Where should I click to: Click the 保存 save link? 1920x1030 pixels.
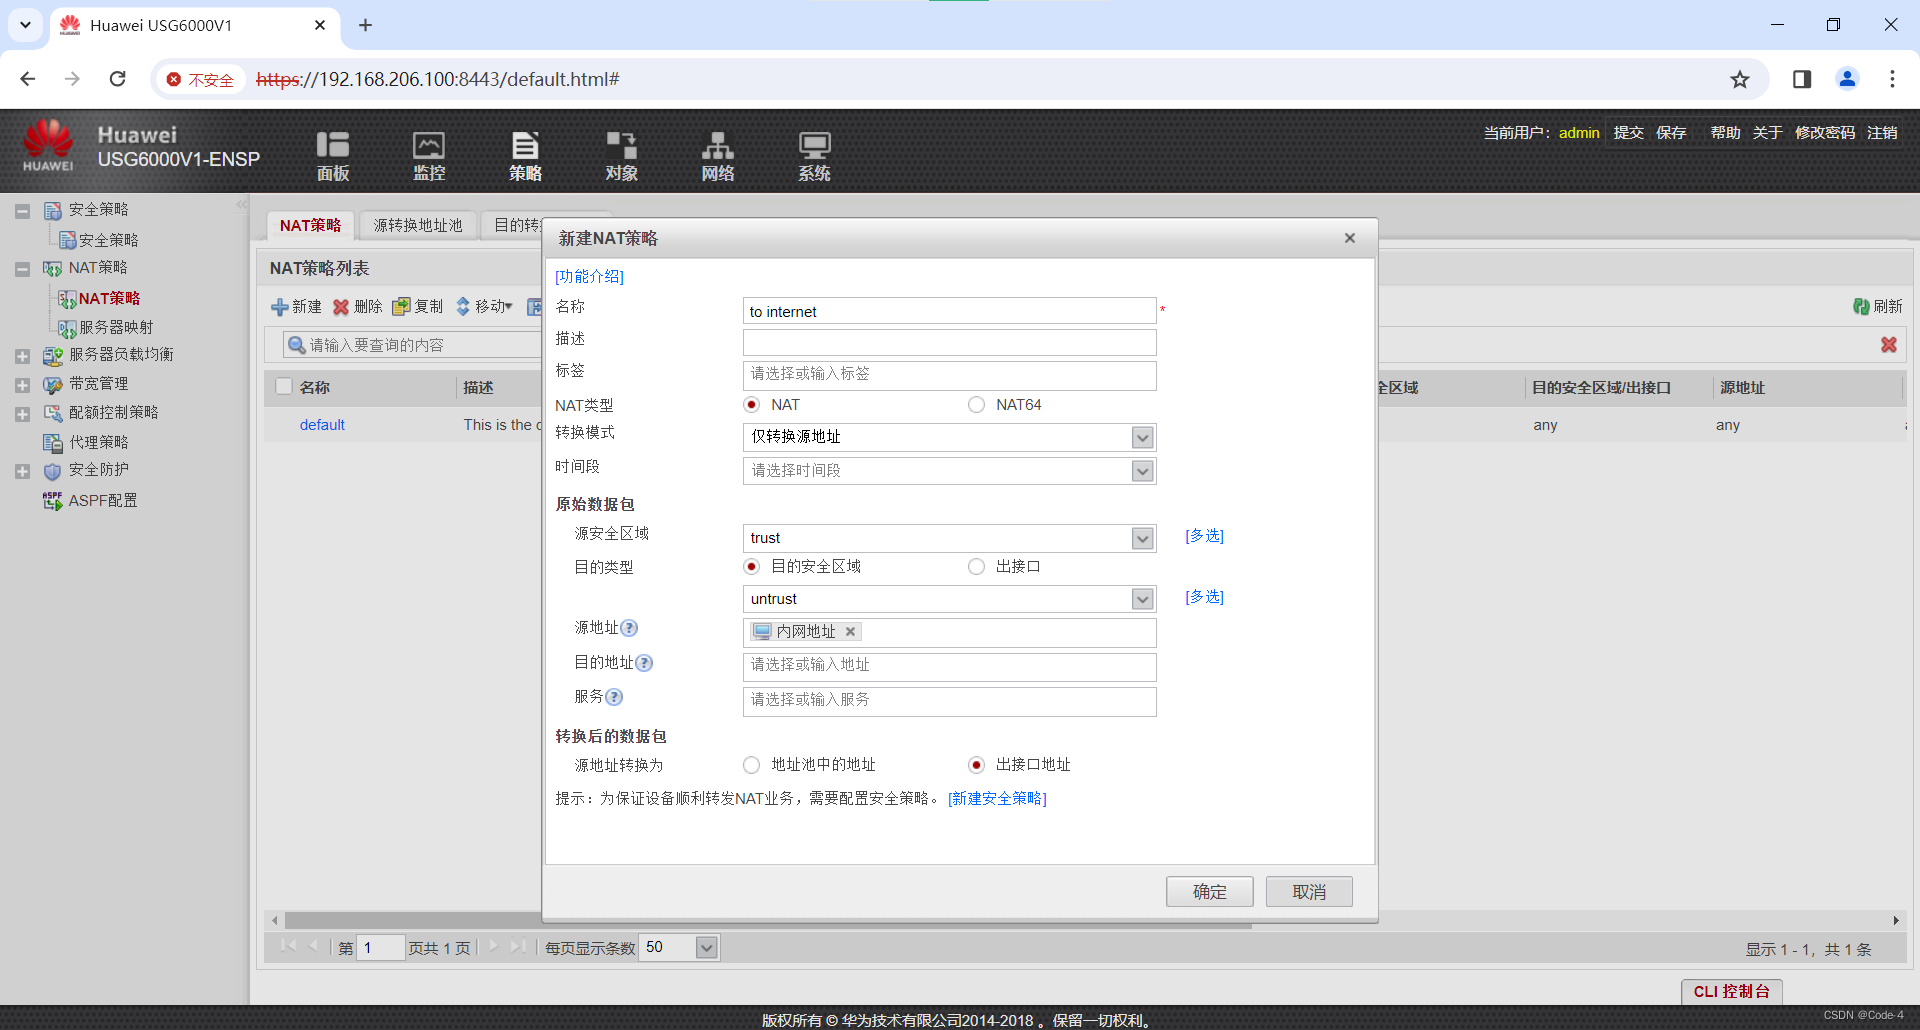[1671, 133]
